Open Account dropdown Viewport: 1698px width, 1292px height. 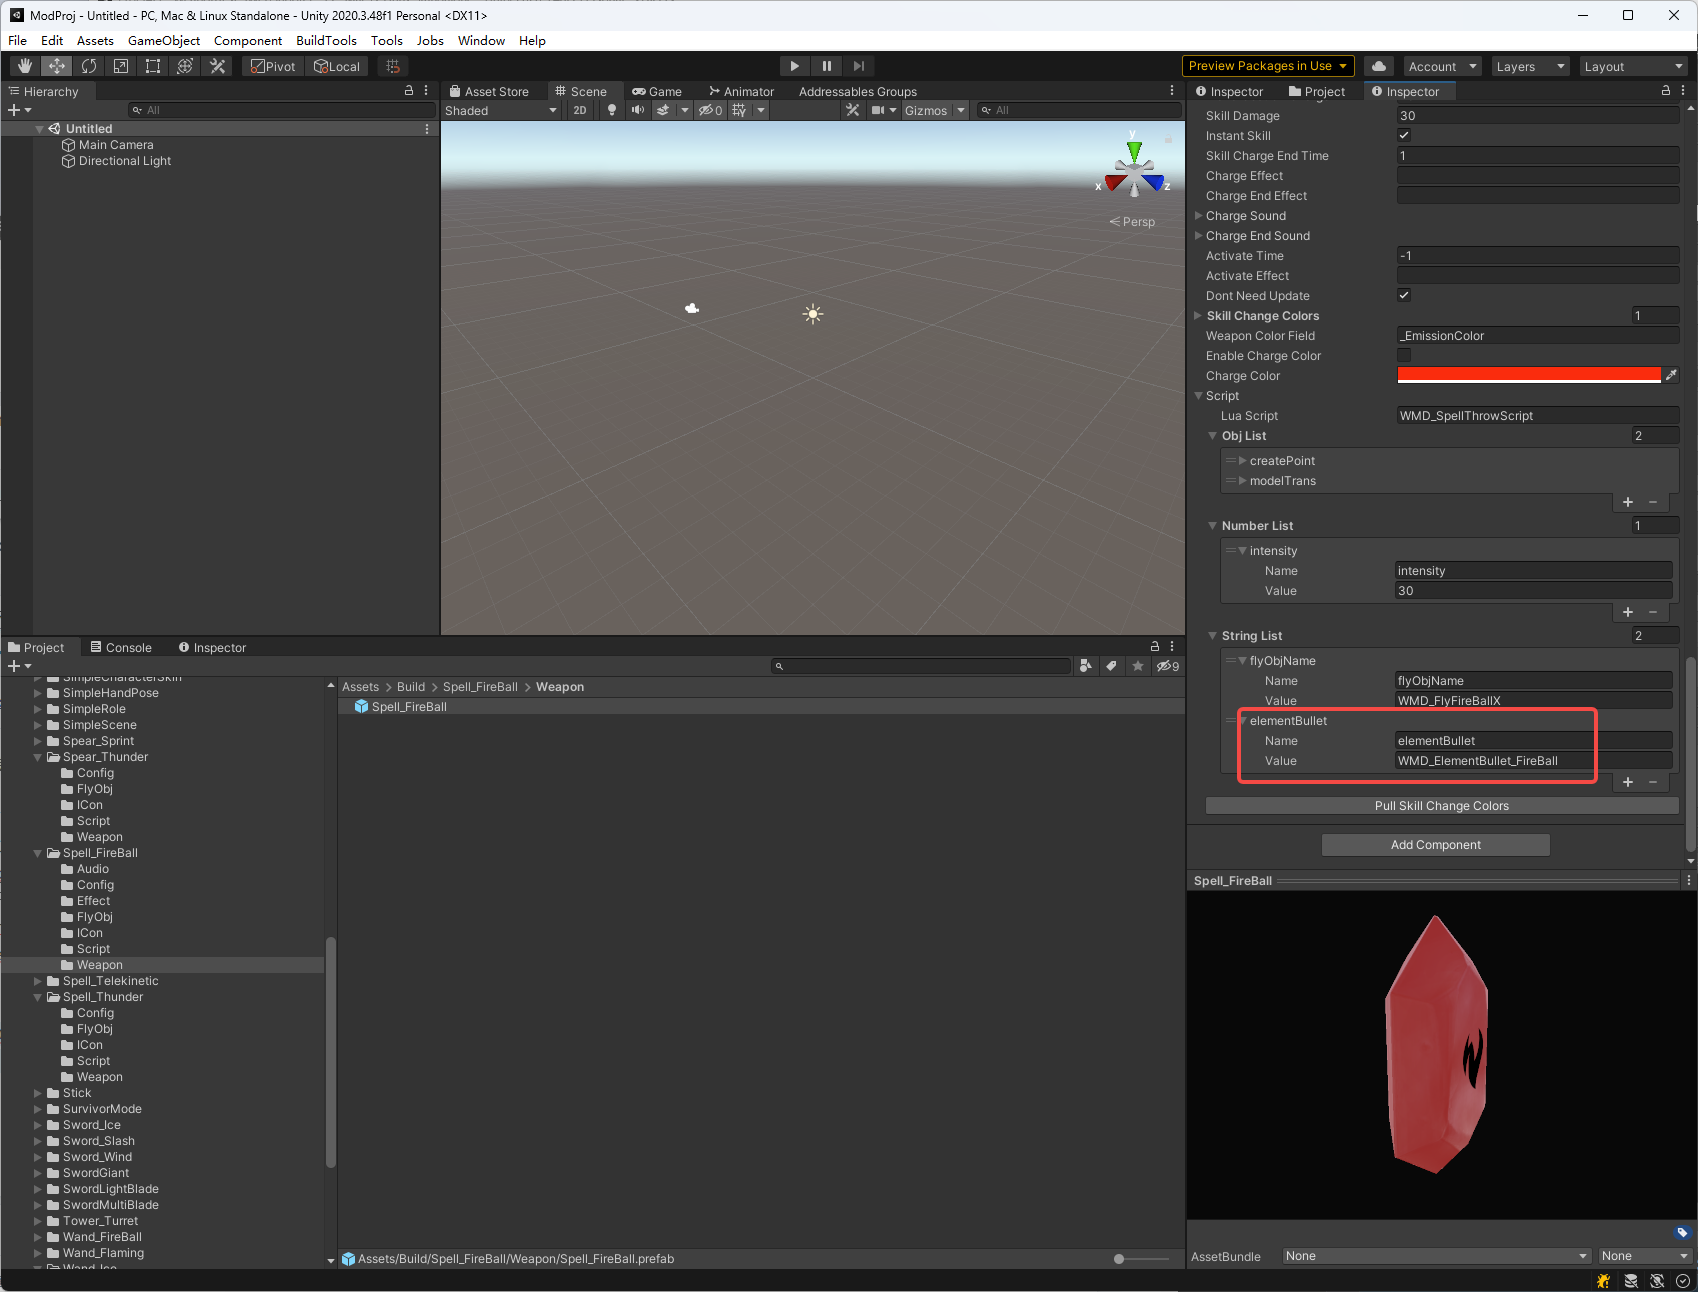point(1442,66)
